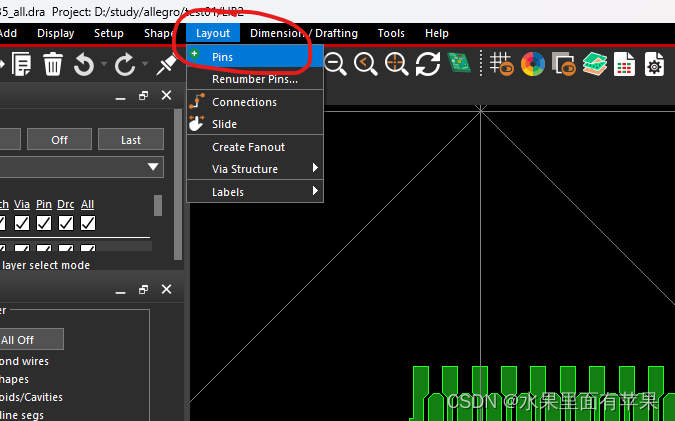
Task: Click the pushpin icon in toolbar
Action: [x=166, y=65]
